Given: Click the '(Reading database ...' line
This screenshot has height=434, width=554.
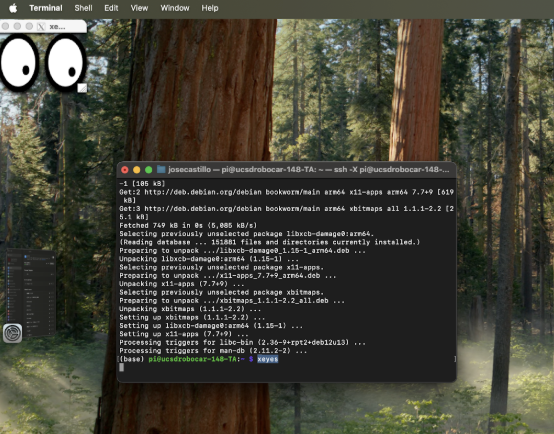Looking at the screenshot, I should (270, 242).
